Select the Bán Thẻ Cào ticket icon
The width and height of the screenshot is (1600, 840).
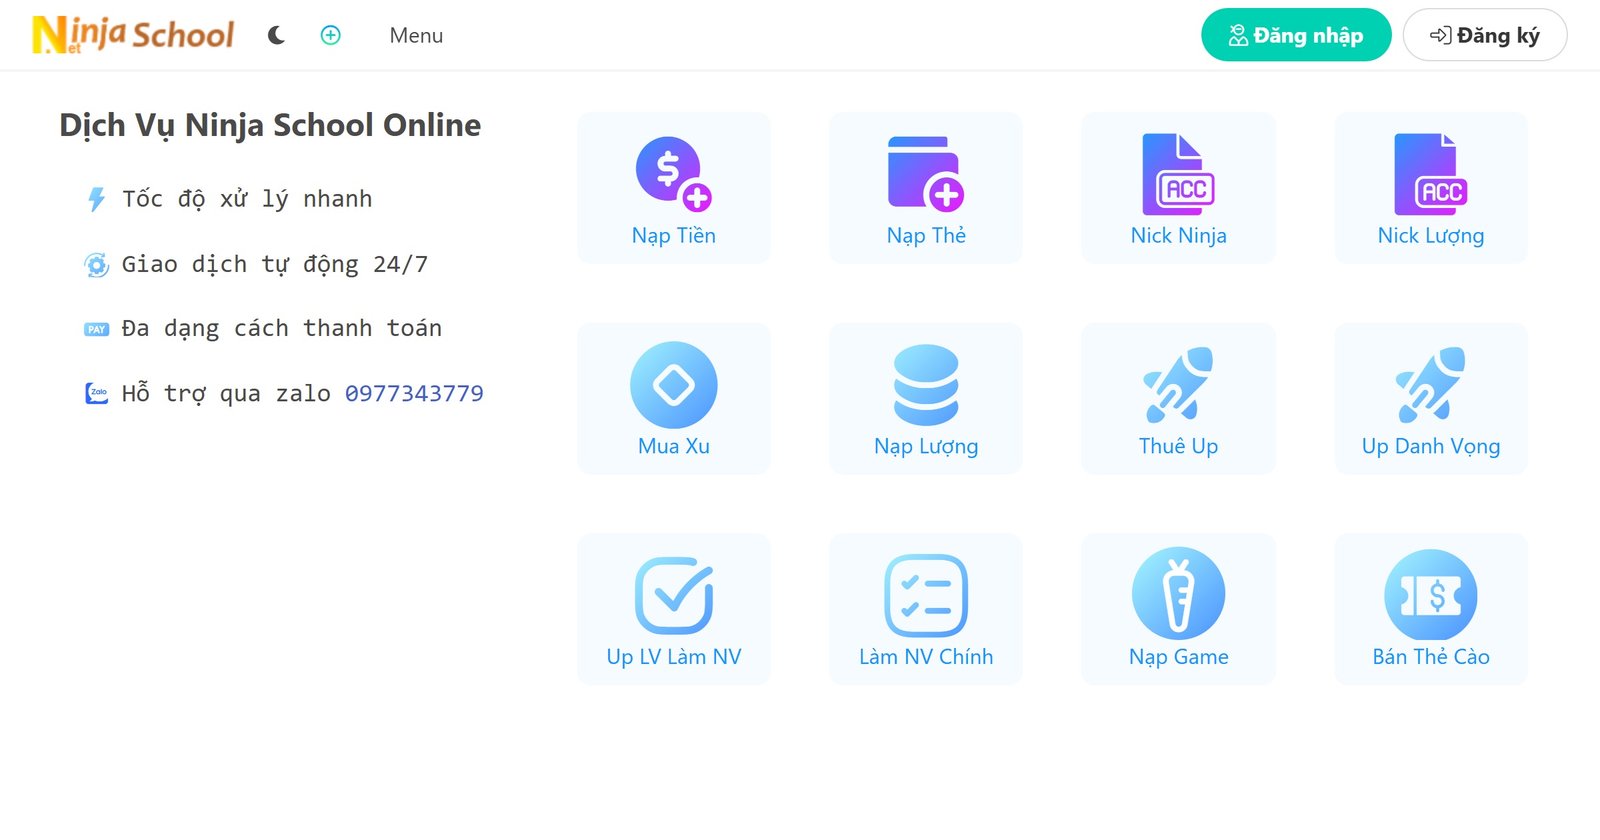point(1431,595)
